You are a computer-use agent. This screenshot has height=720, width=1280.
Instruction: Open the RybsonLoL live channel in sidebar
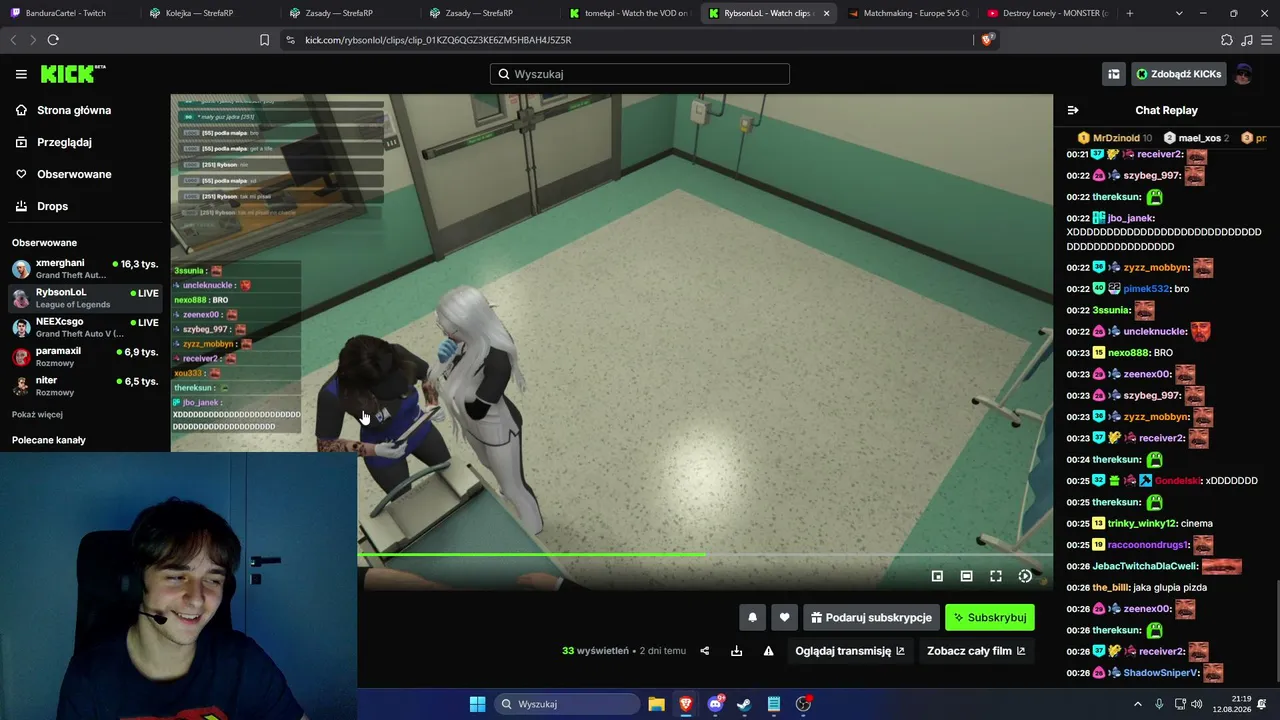tap(85, 298)
